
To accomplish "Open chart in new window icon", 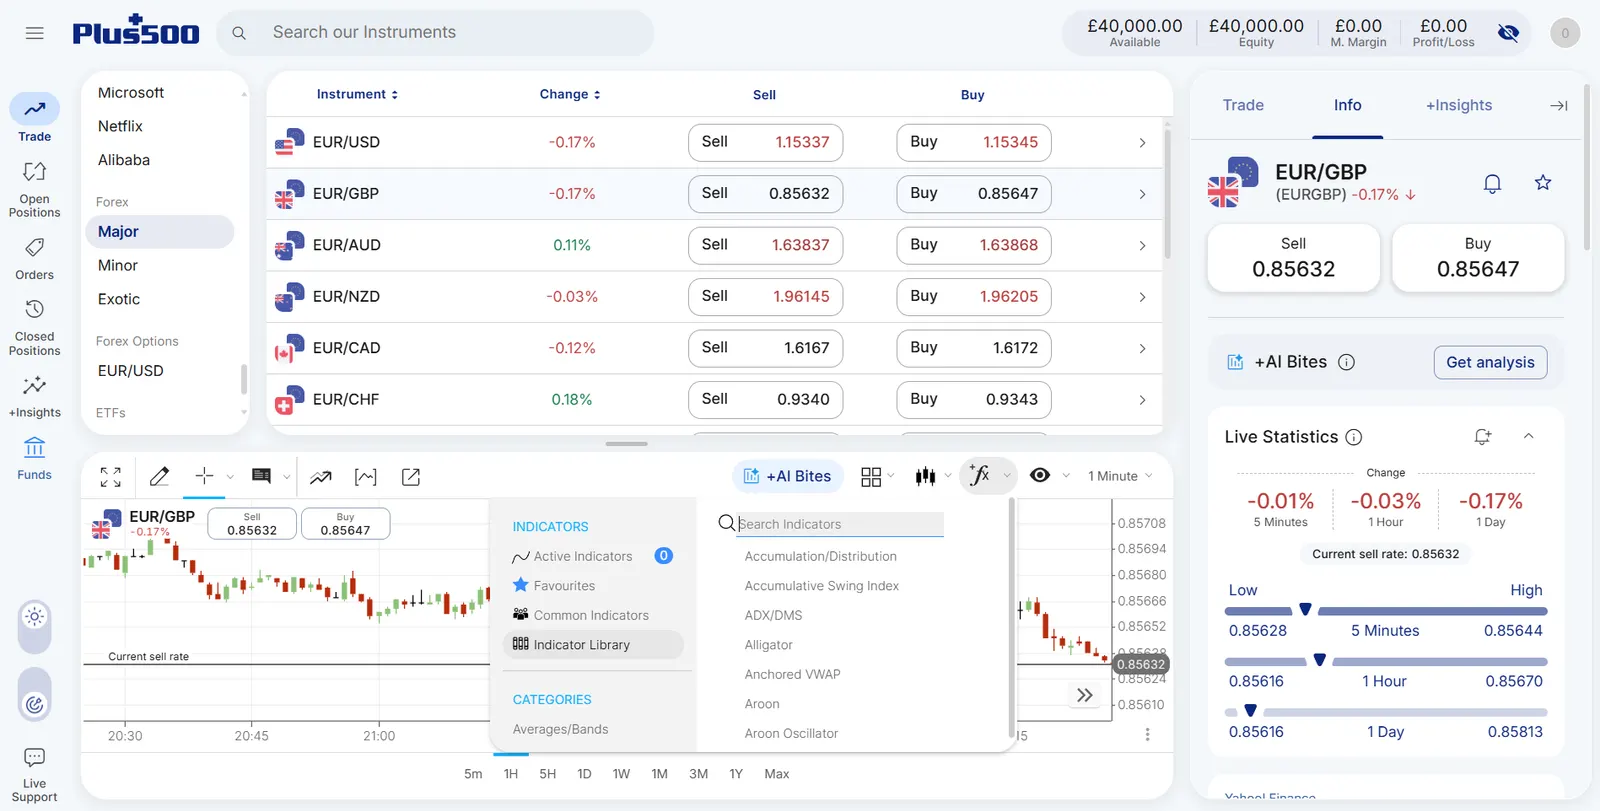I will pos(411,477).
